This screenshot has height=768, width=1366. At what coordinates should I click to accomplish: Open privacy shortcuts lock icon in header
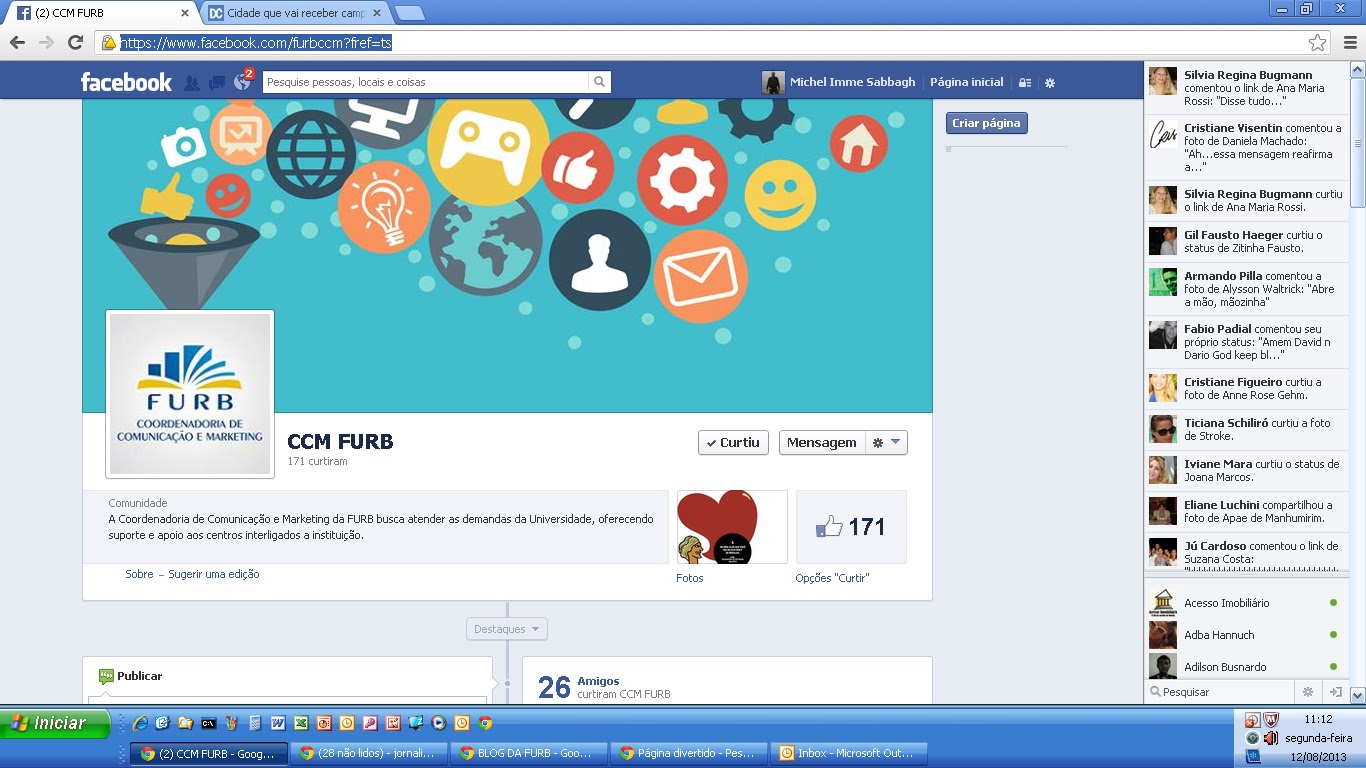pyautogui.click(x=1025, y=83)
